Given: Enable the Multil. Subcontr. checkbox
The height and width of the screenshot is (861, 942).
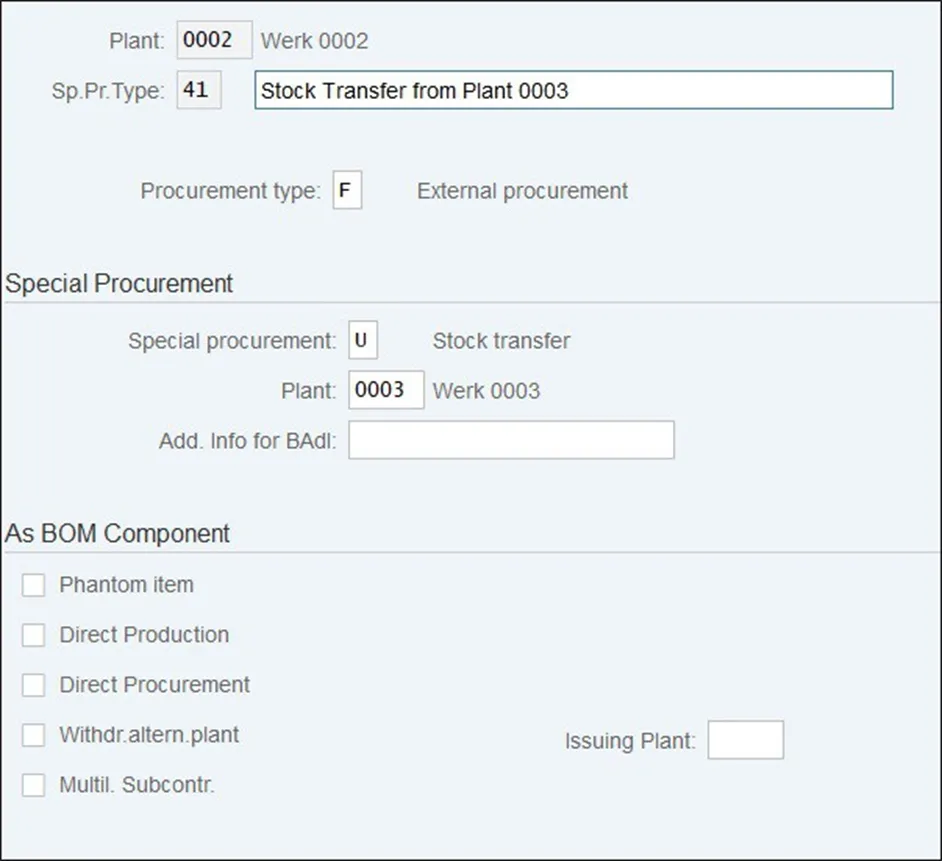Looking at the screenshot, I should (34, 785).
